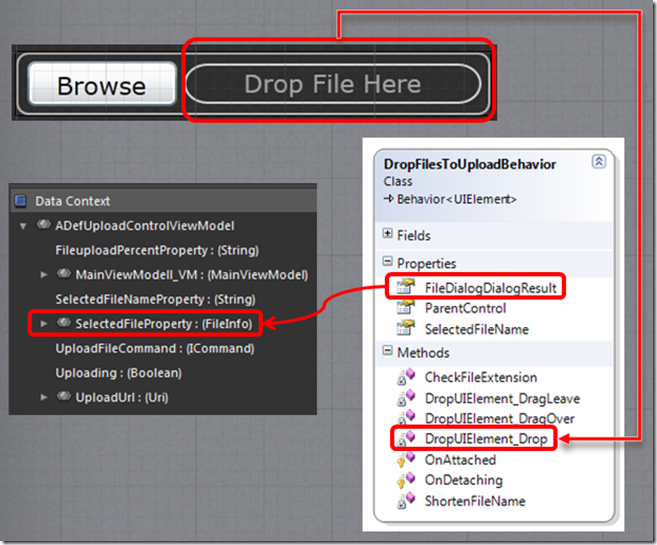
Task: Expand the SelectedFileProperty tree node
Action: (44, 323)
